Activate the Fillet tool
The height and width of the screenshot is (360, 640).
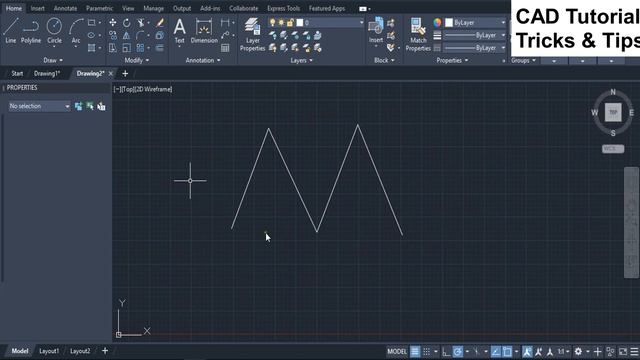(140, 36)
